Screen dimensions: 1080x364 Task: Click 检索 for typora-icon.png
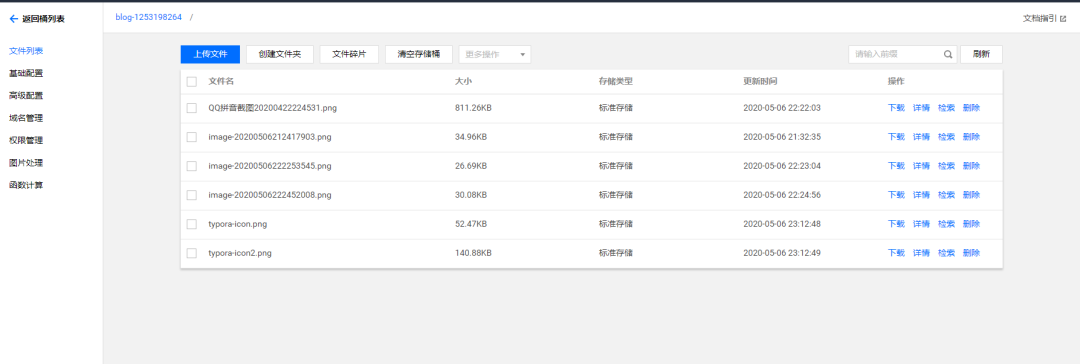click(x=946, y=224)
